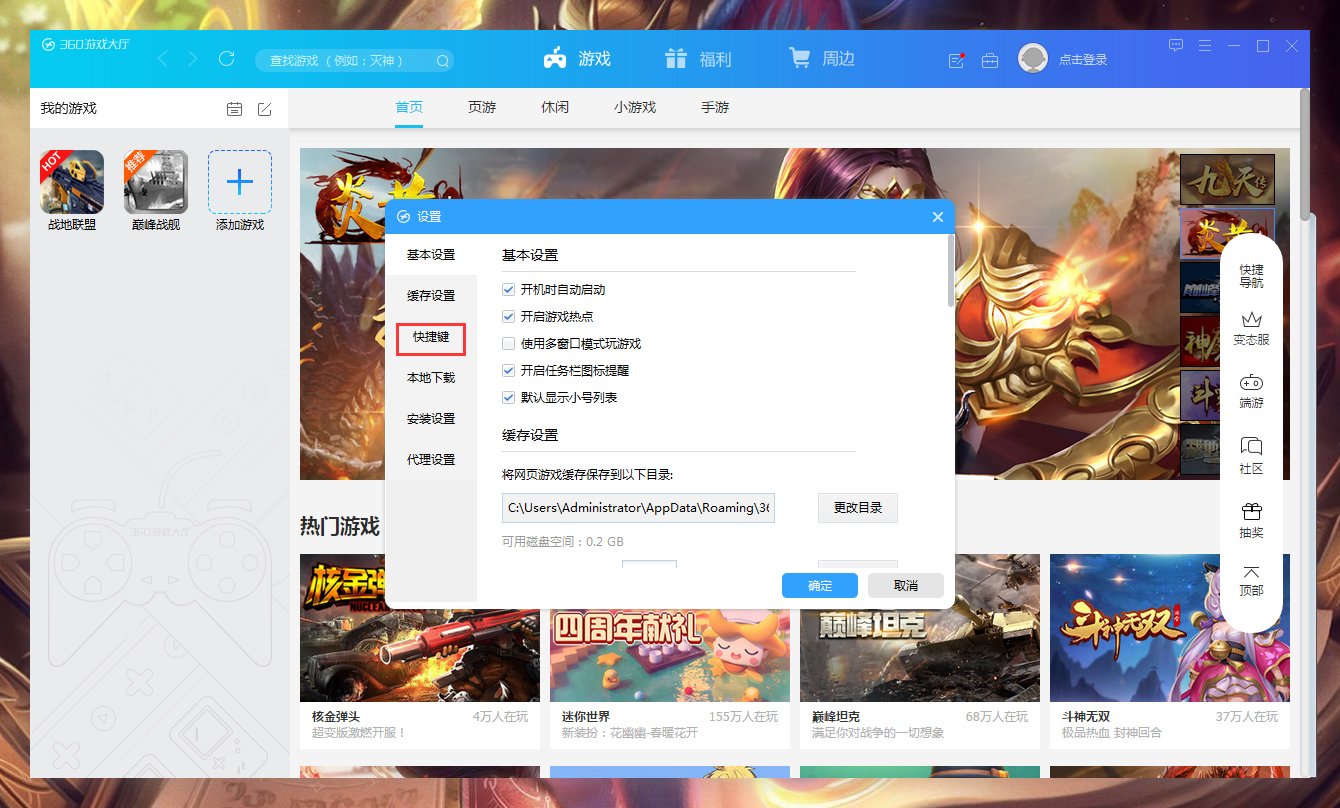Click the 顶部 back-to-top icon
Image resolution: width=1340 pixels, height=808 pixels.
point(1251,572)
